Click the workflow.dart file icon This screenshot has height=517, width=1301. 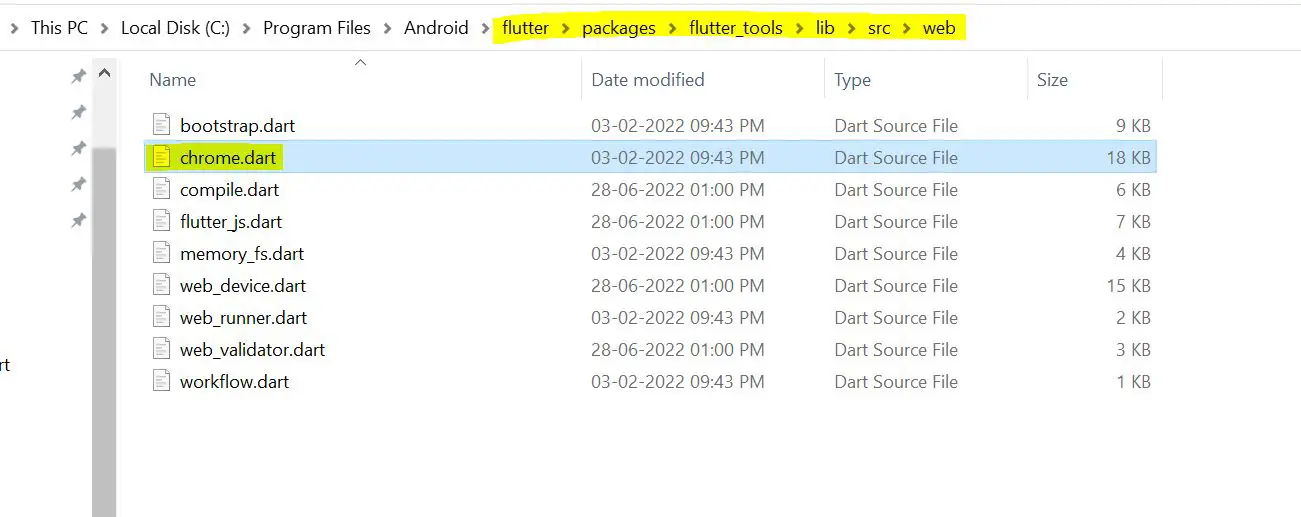pyautogui.click(x=162, y=381)
